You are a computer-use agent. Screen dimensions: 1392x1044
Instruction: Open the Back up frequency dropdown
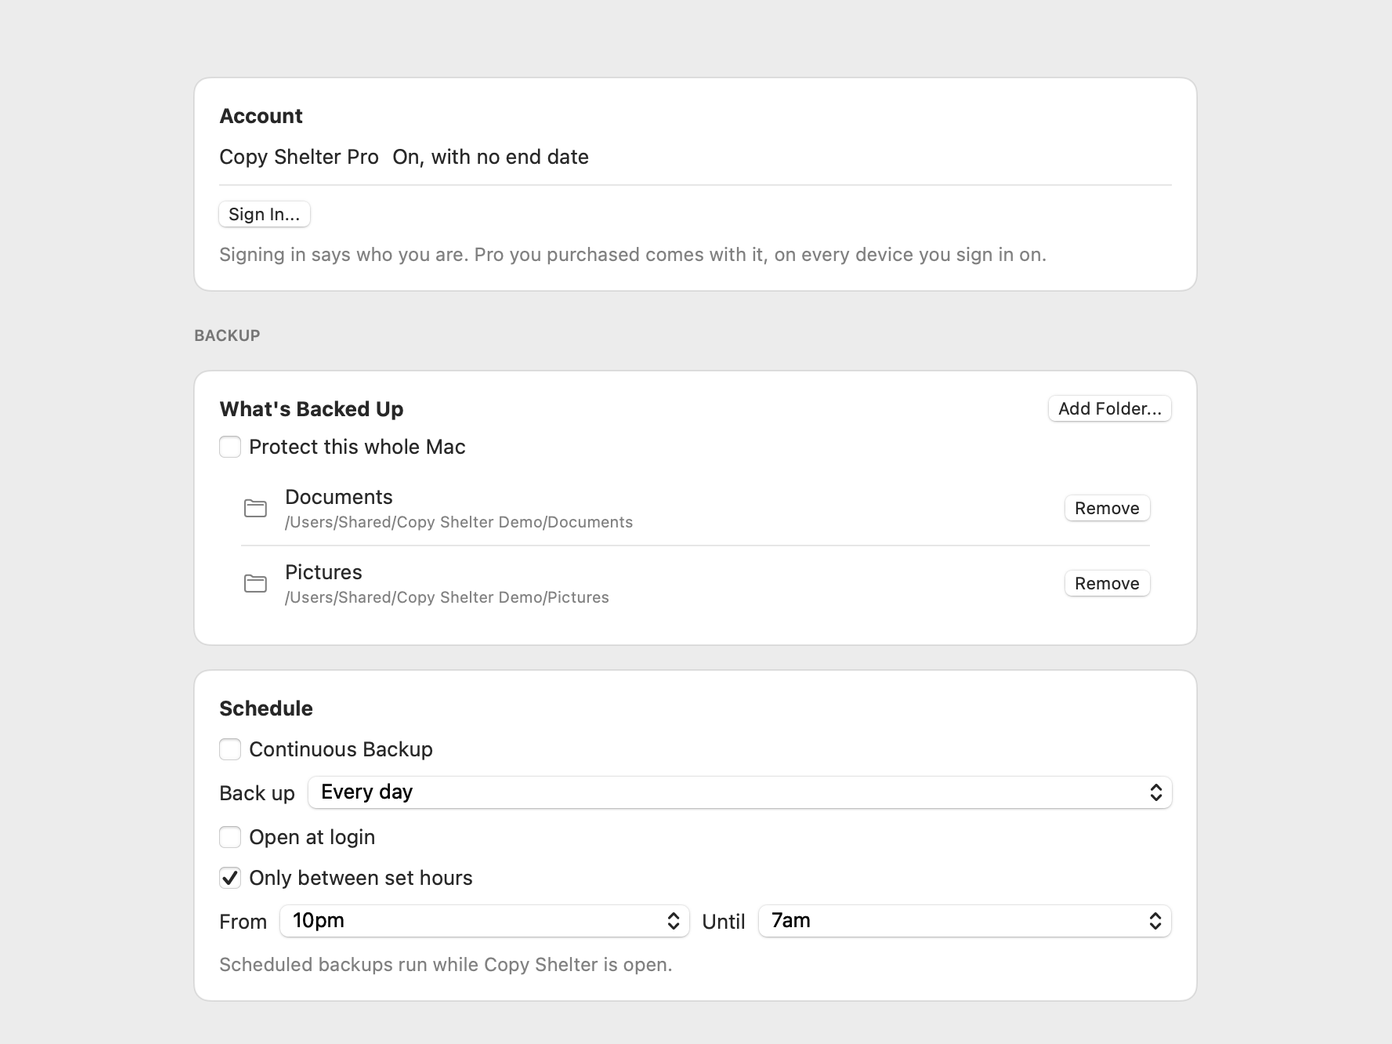pyautogui.click(x=740, y=792)
